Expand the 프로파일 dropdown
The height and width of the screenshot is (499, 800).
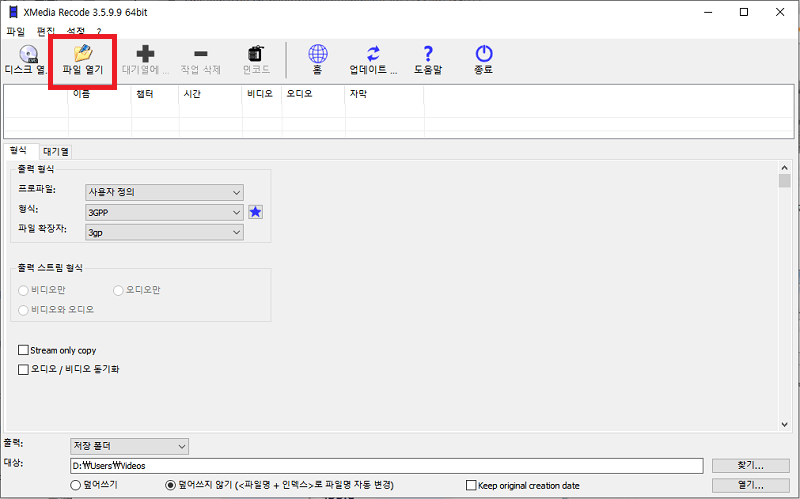pos(164,192)
